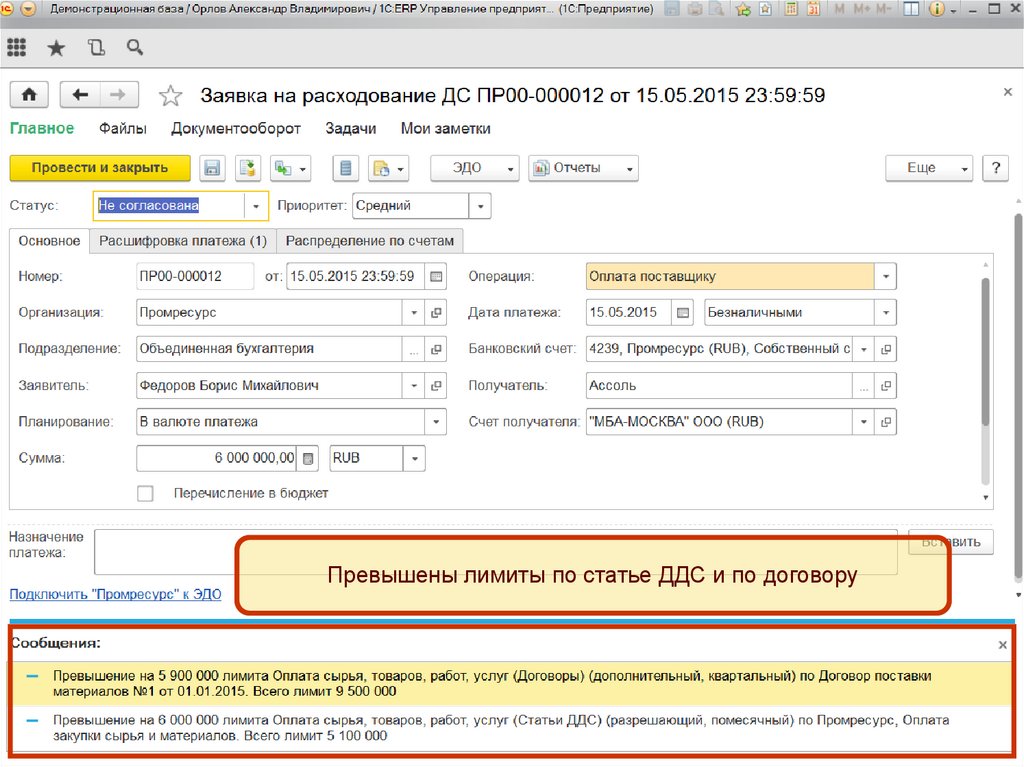Open the Заявитель record icon
Viewport: 1024px width, 767px height.
436,386
